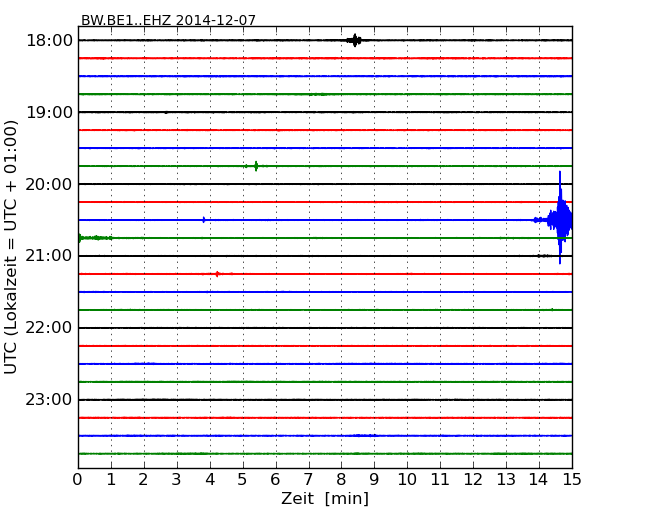Select the Zeit [min] axis label
Image resolution: width=650 pixels, height=520 pixels.
click(325, 498)
